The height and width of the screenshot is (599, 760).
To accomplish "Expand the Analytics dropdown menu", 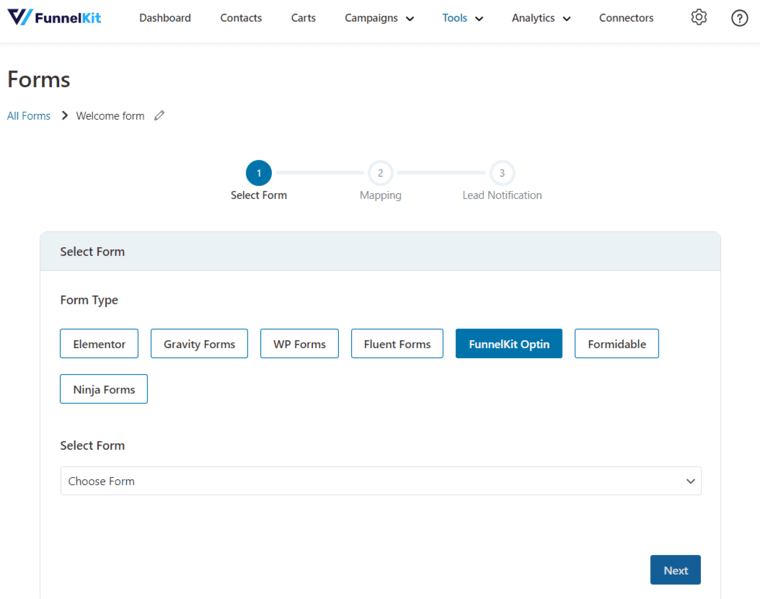I will click(x=541, y=18).
